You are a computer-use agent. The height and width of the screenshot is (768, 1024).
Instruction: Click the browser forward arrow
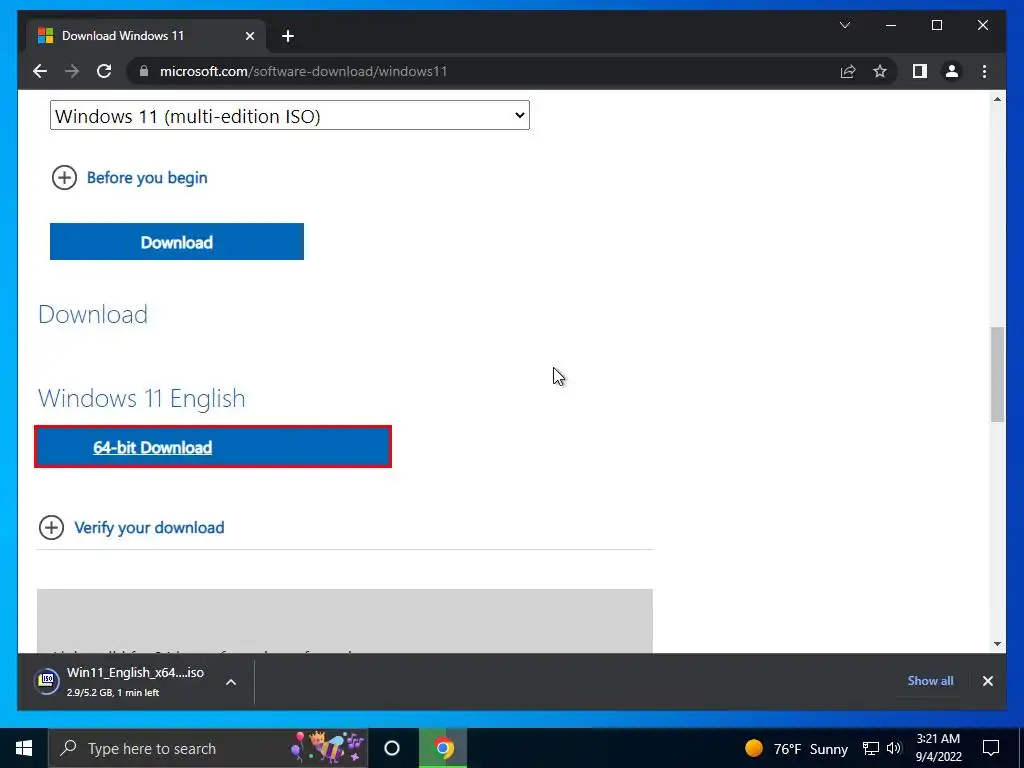[72, 71]
